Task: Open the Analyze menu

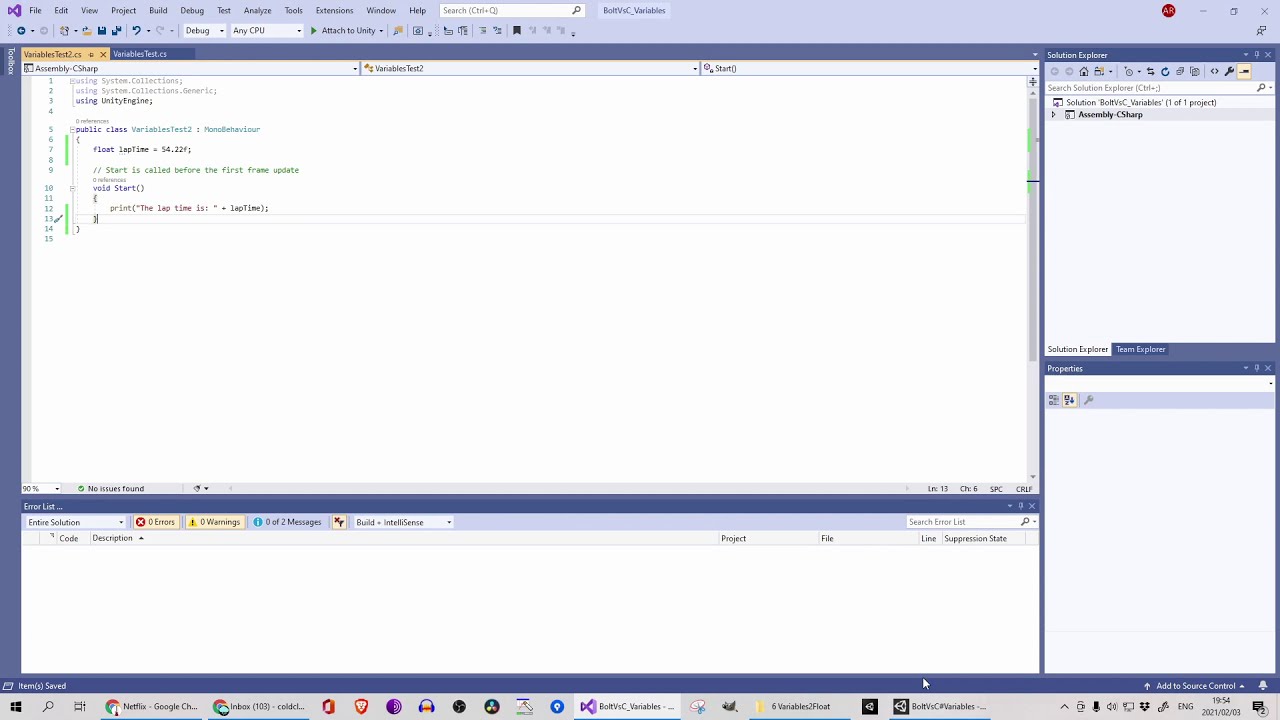Action: tap(257, 10)
